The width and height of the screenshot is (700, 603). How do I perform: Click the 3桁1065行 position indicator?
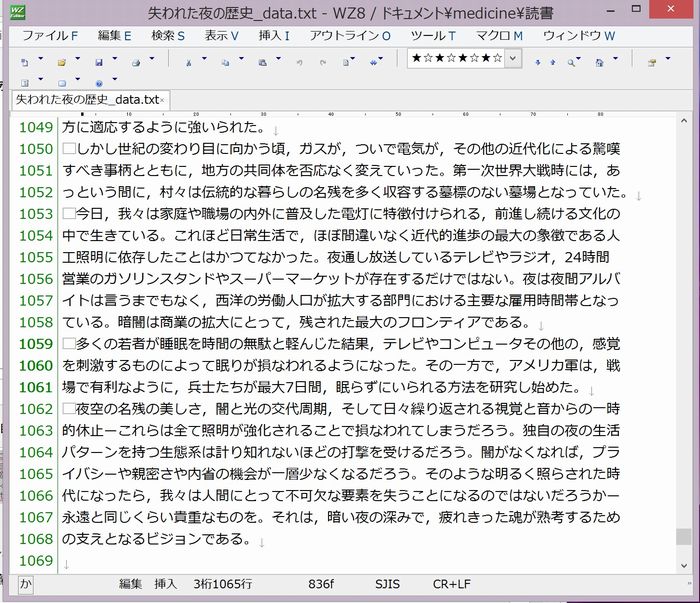(223, 584)
